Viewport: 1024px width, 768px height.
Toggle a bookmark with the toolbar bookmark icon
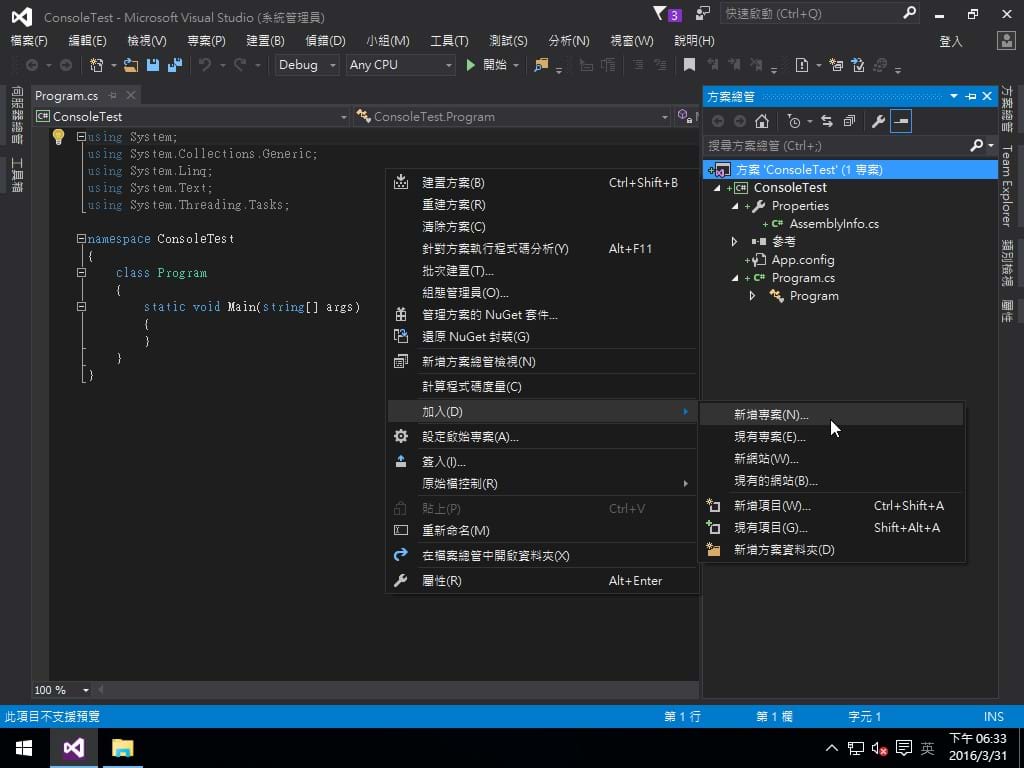(x=689, y=65)
